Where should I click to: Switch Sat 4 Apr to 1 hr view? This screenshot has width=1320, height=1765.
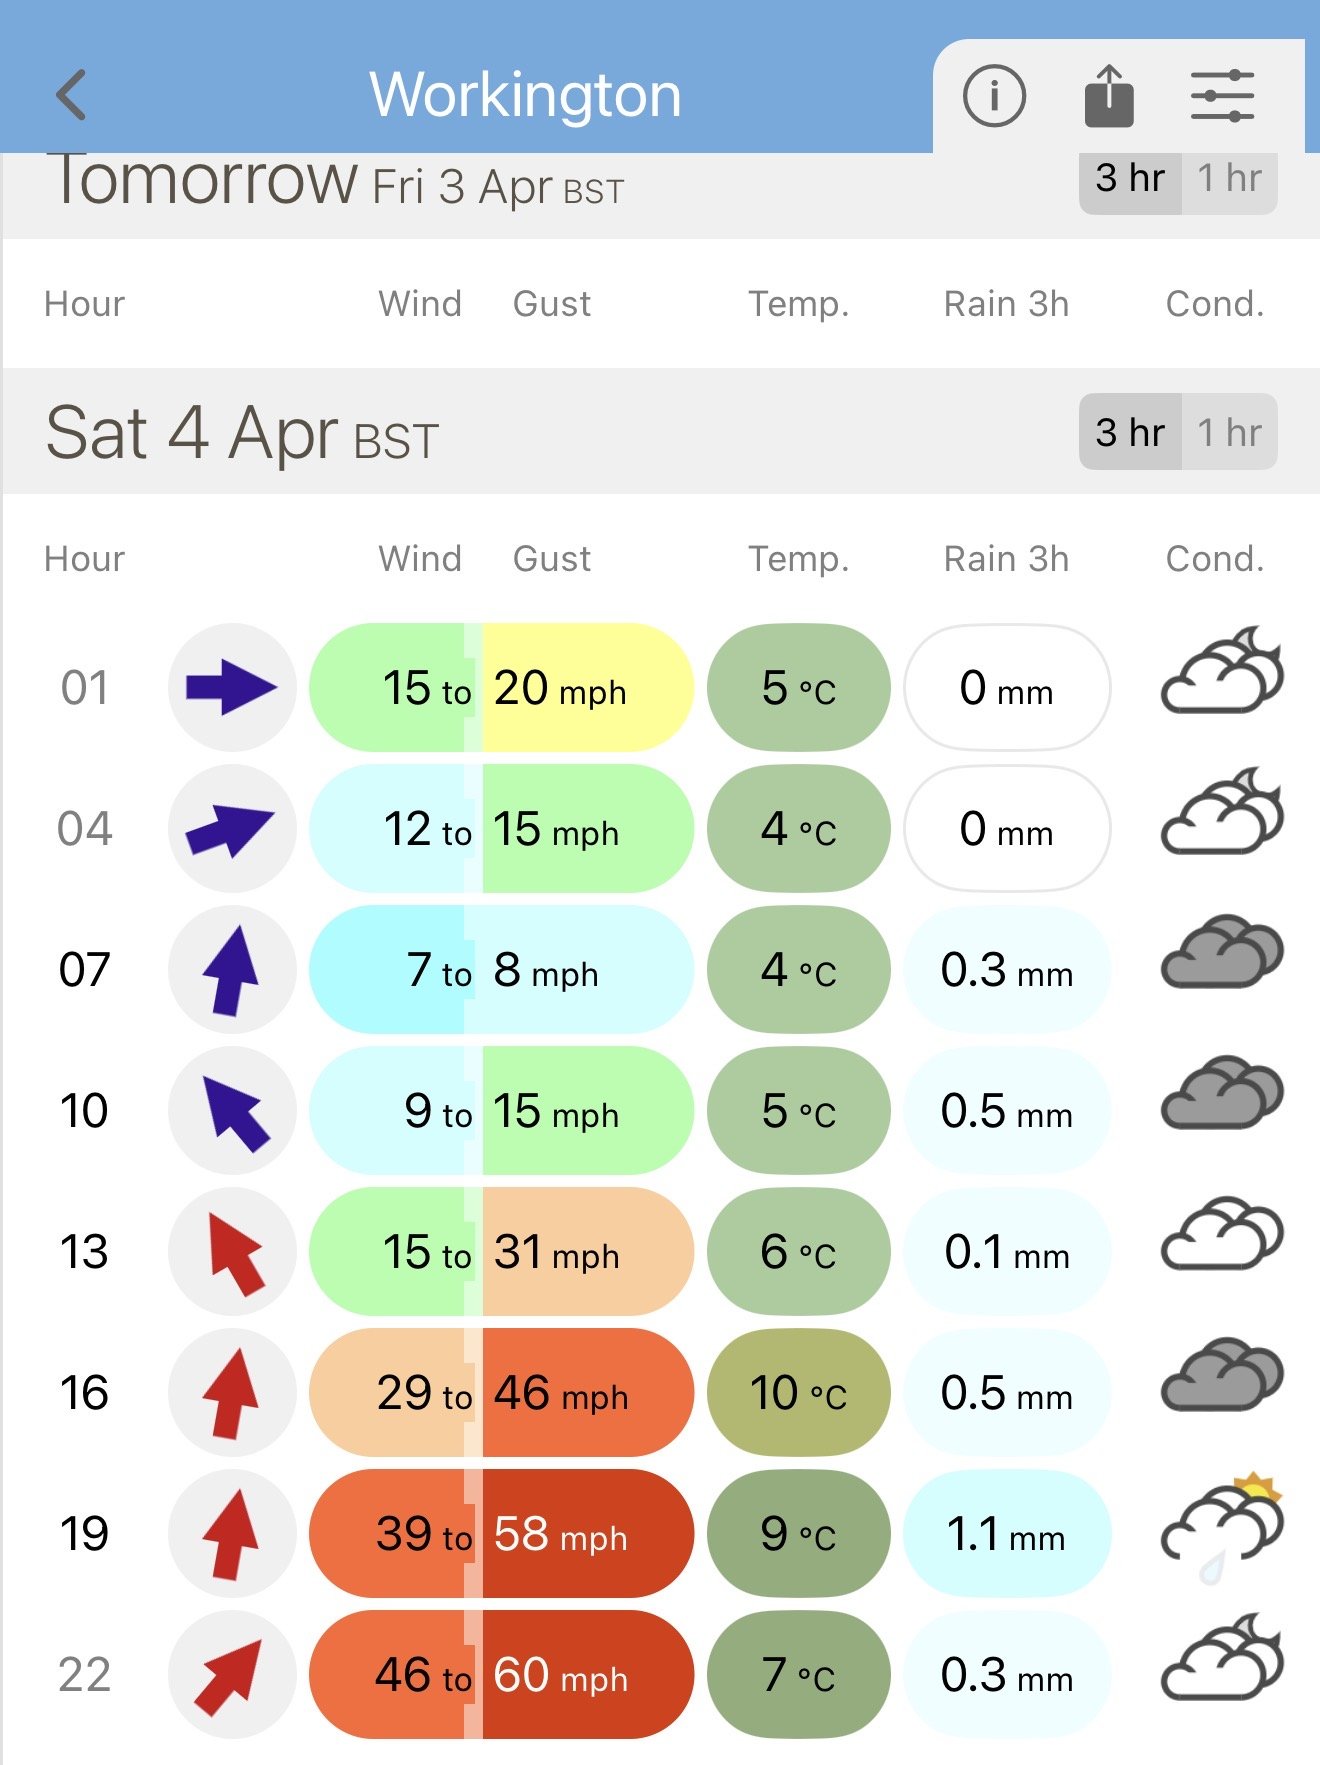point(1229,433)
